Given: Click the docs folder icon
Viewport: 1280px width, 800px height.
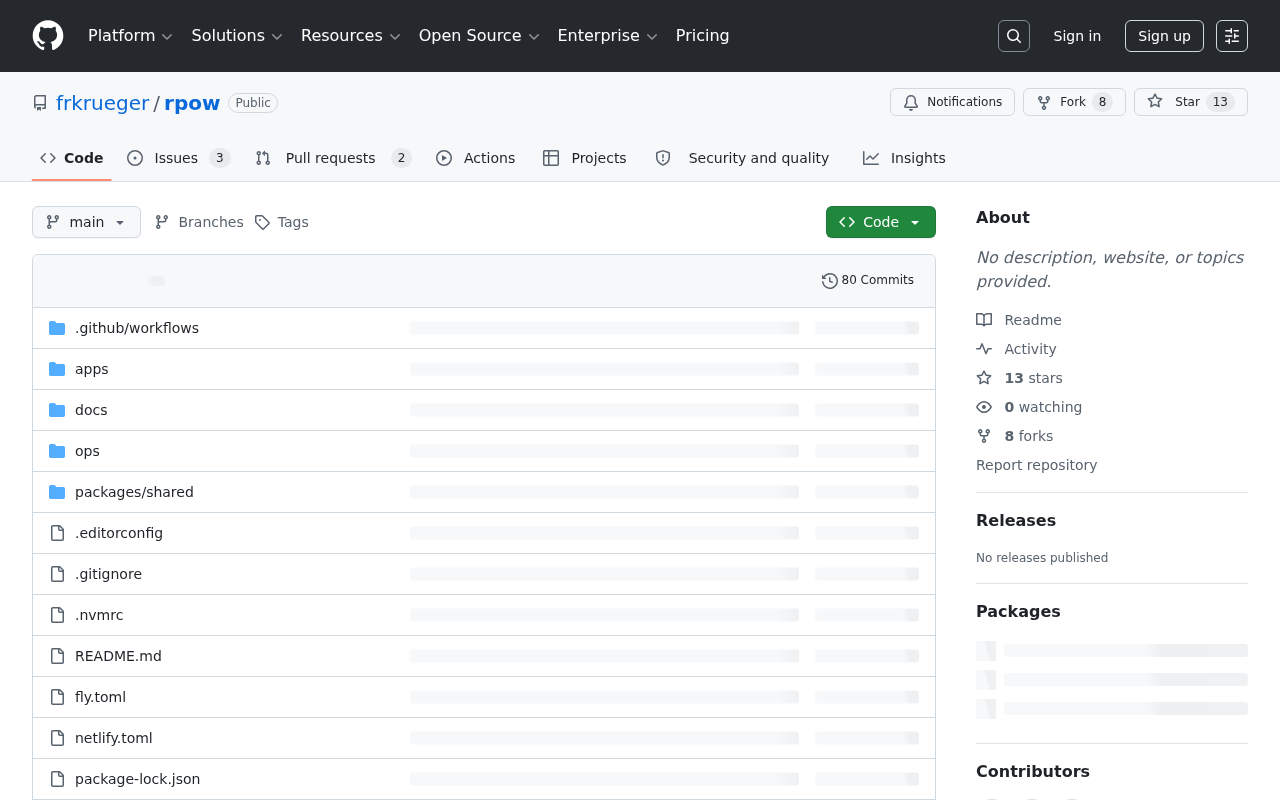Looking at the screenshot, I should (57, 410).
